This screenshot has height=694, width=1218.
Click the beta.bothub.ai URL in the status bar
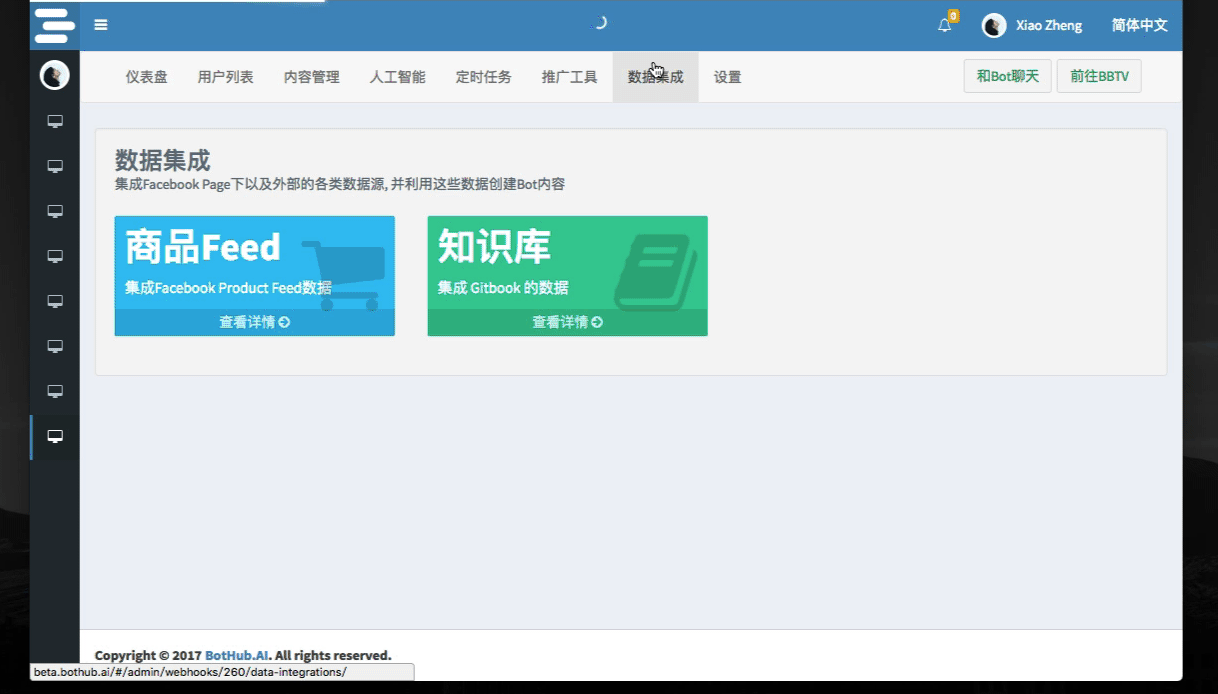click(190, 672)
